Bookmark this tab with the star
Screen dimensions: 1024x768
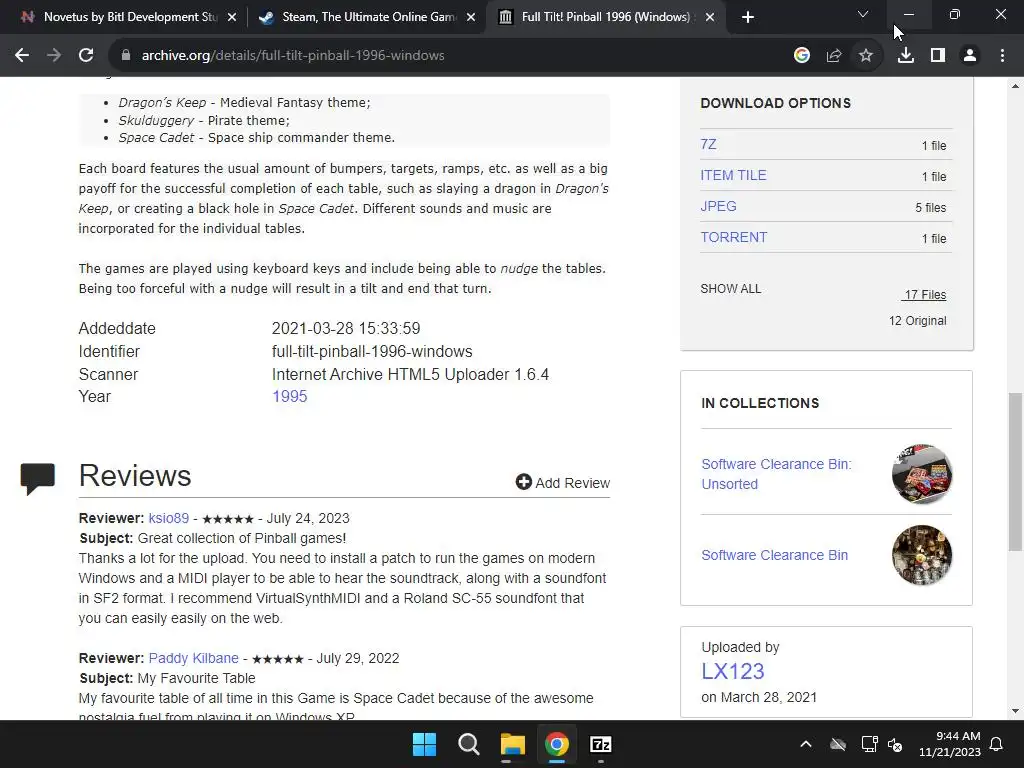865,56
